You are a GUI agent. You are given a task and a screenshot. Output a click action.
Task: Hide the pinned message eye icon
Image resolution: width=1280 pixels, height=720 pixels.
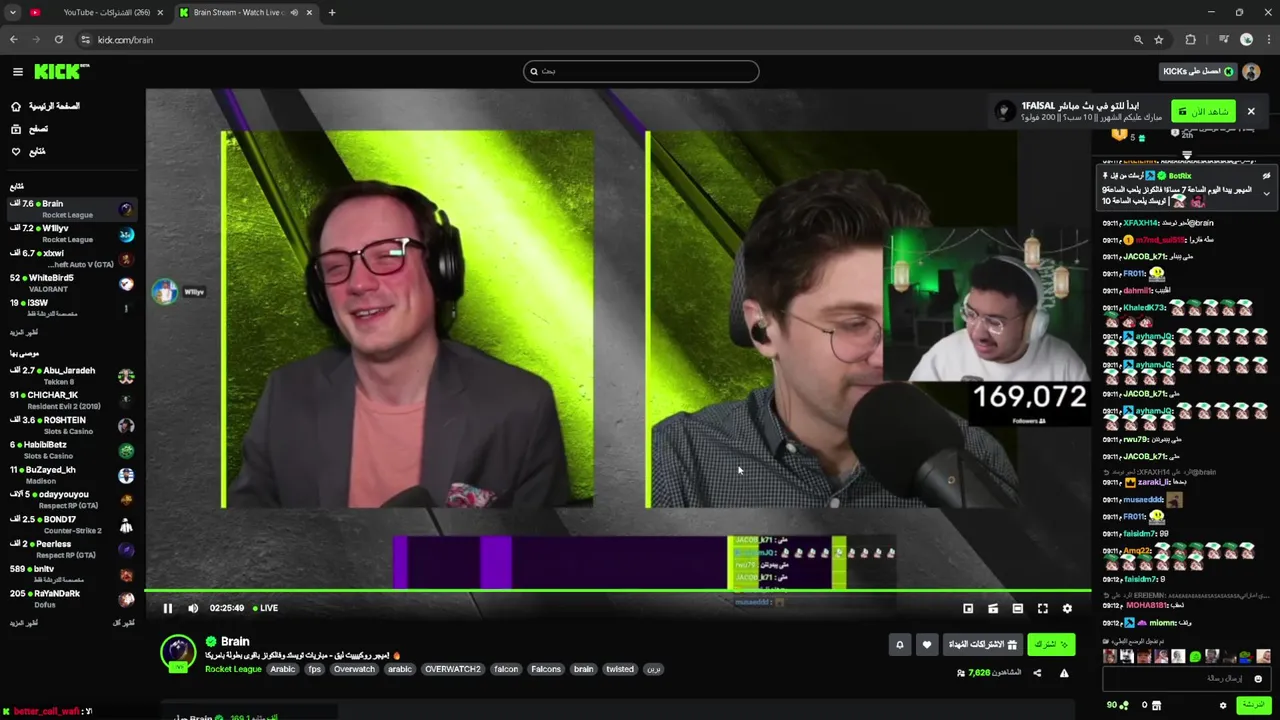coord(1266,176)
